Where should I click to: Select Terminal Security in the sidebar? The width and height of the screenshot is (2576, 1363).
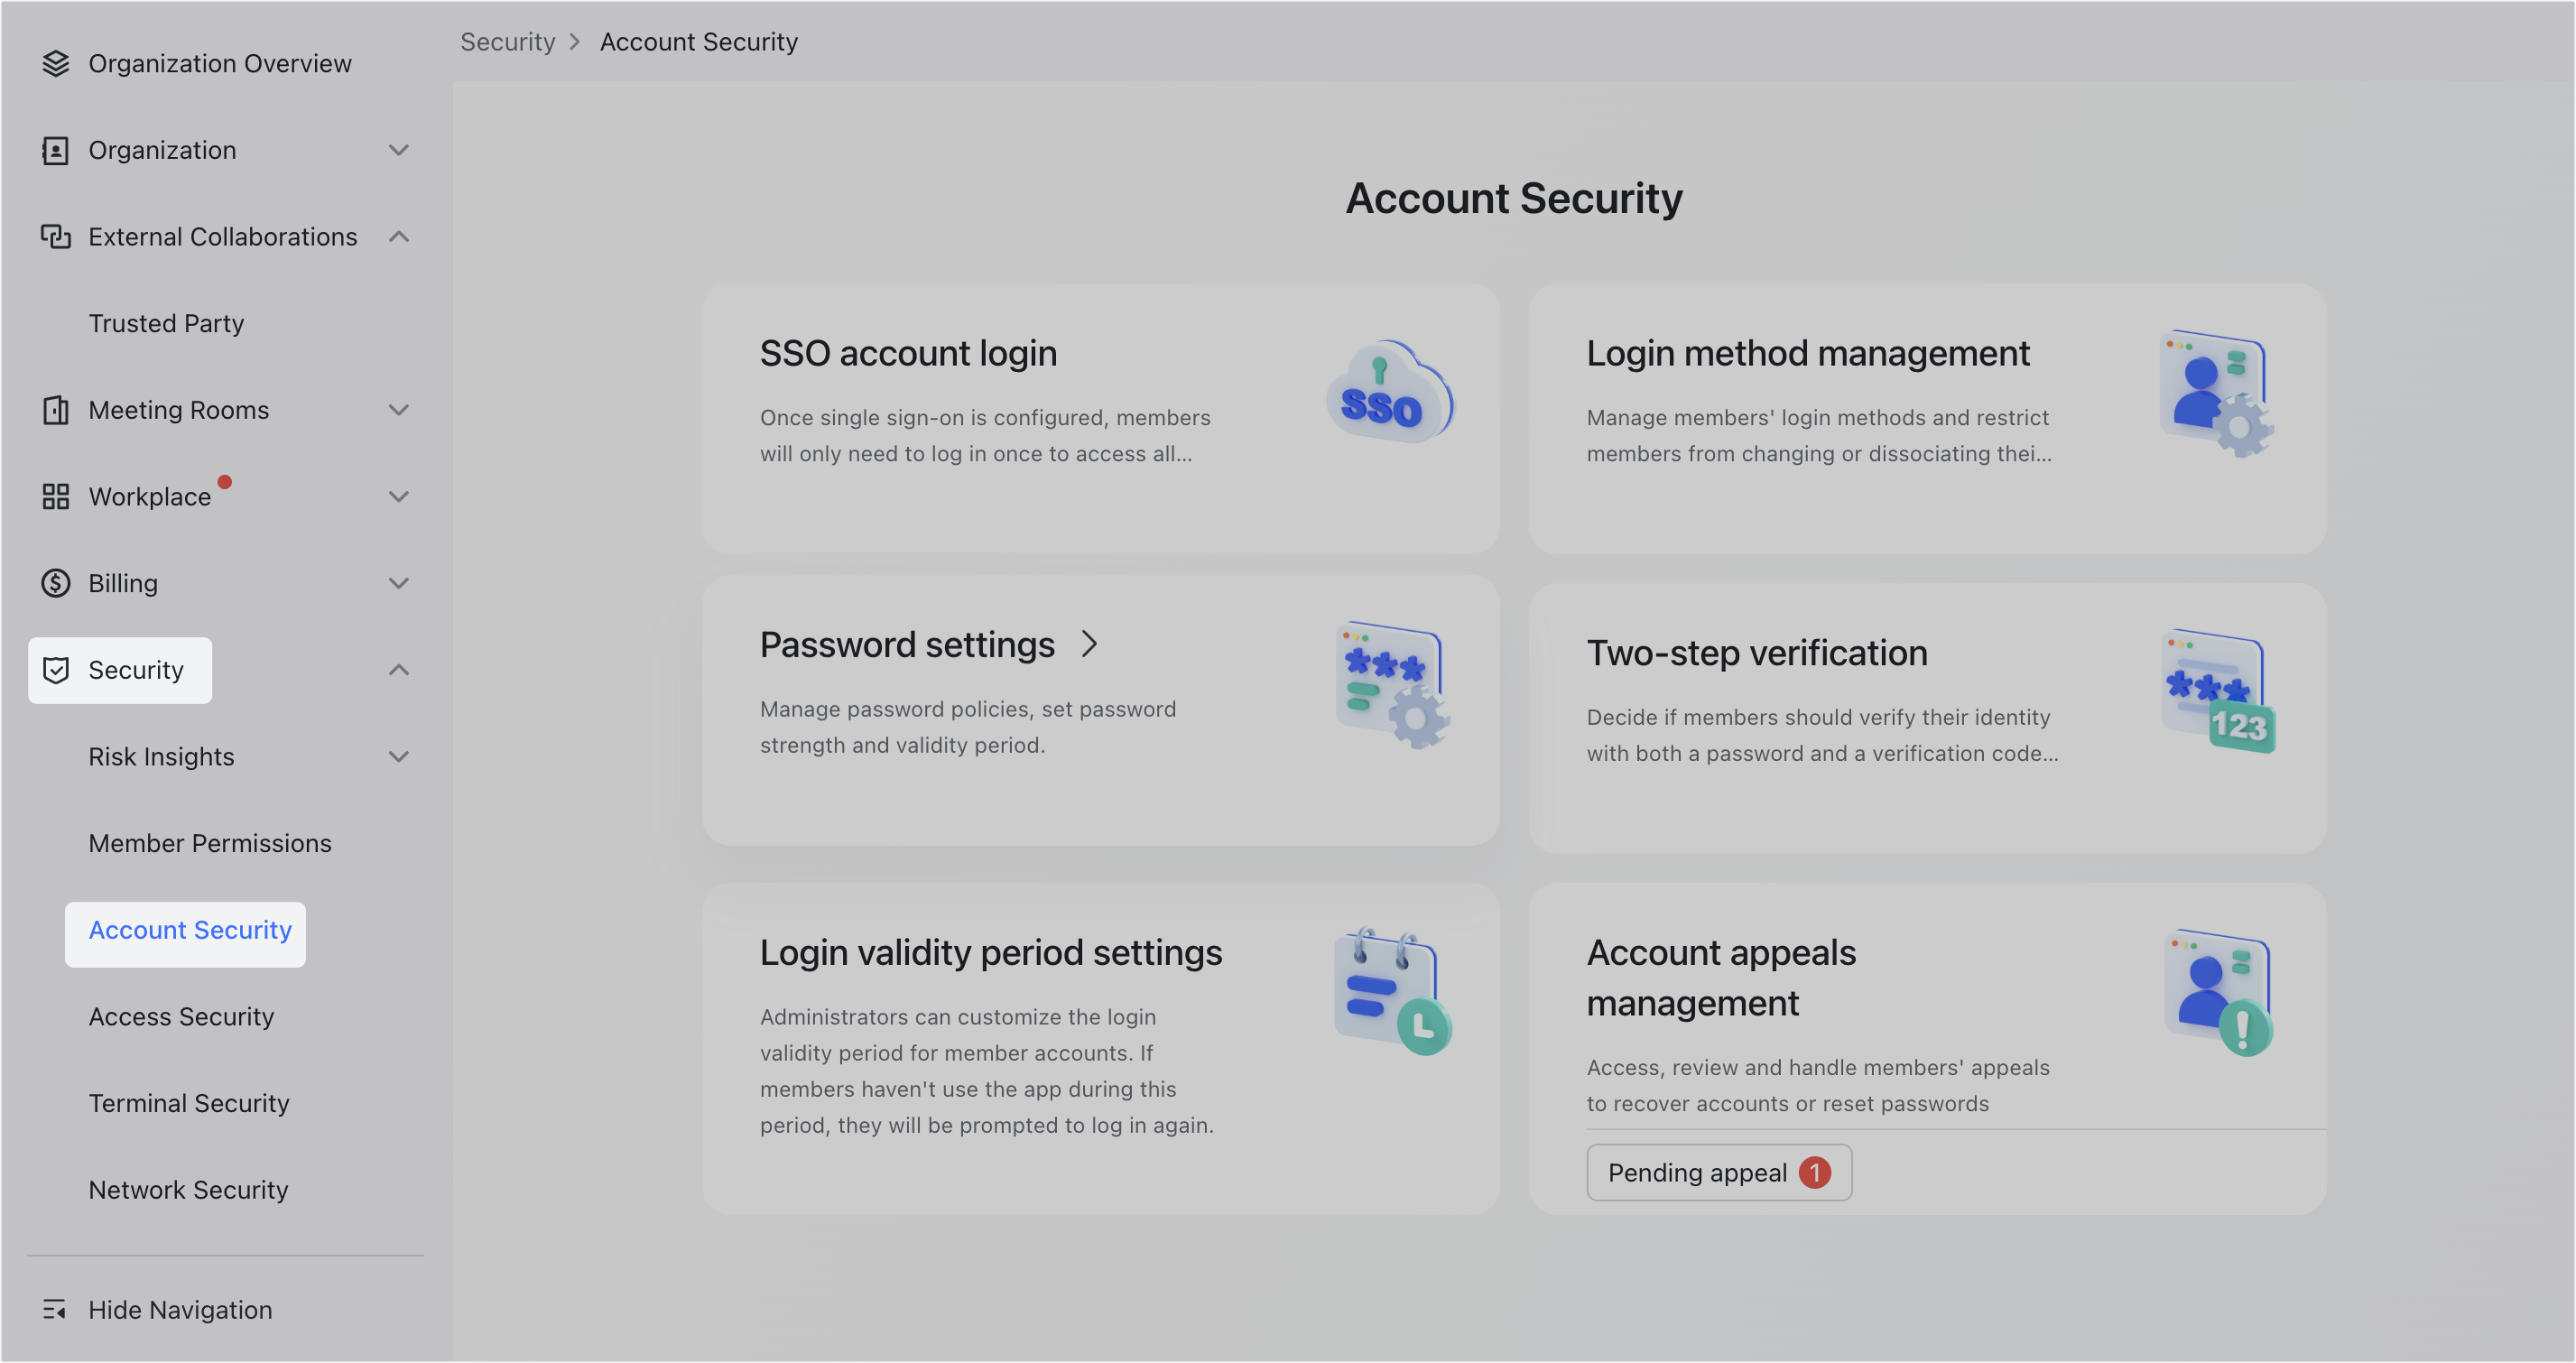click(188, 1103)
